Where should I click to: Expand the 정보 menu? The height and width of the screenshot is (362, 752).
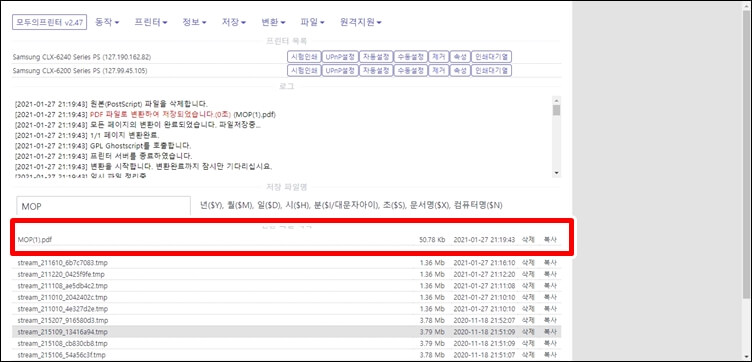pyautogui.click(x=194, y=23)
